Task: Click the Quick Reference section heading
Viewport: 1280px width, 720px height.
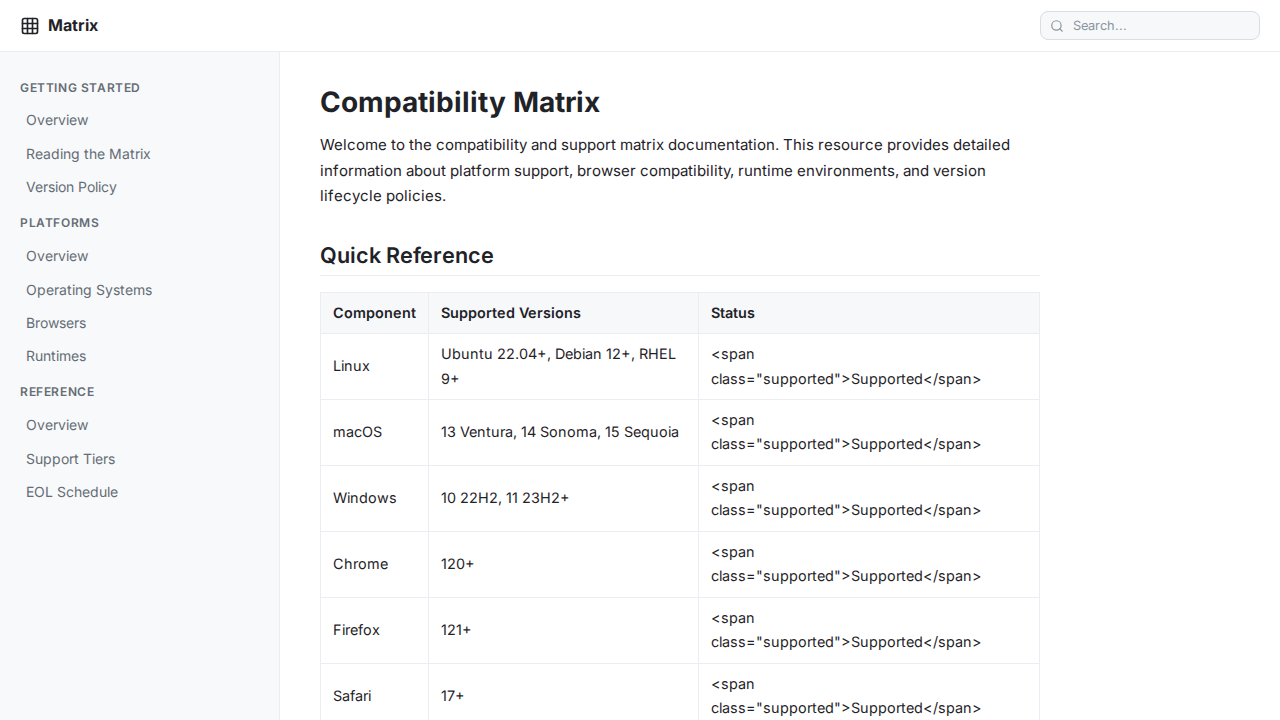Action: [x=406, y=255]
